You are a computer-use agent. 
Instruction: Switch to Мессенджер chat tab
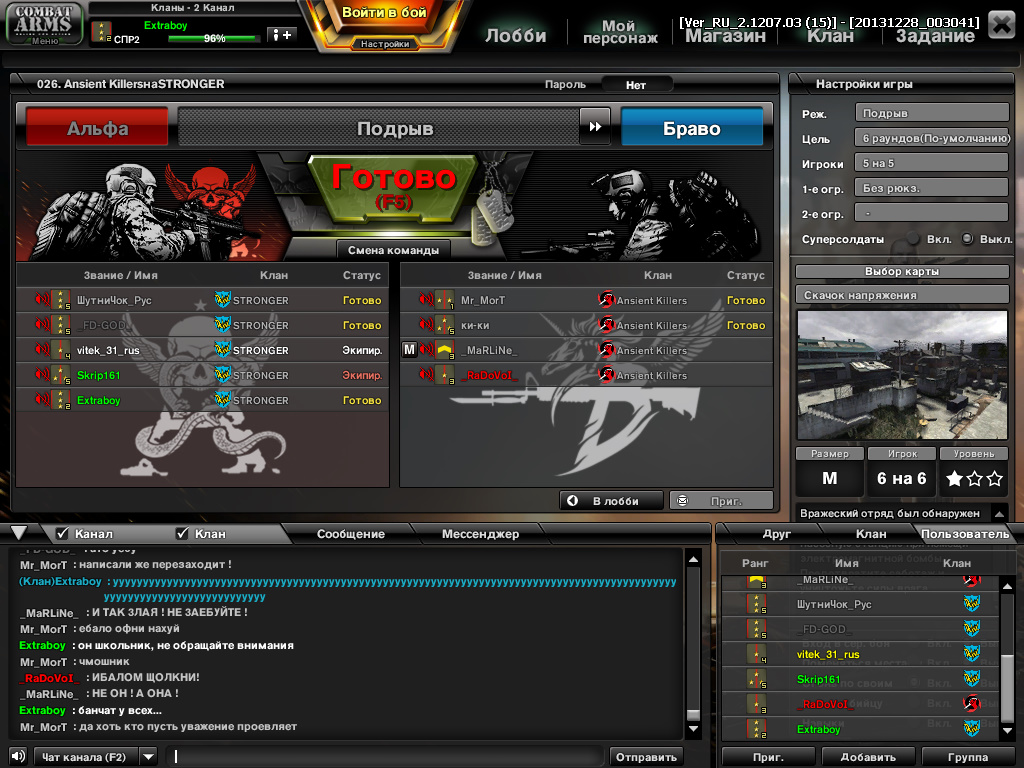pyautogui.click(x=480, y=534)
